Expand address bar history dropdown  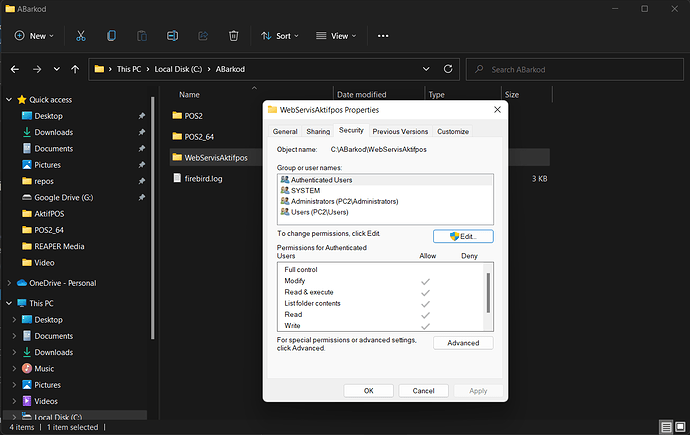tap(426, 69)
